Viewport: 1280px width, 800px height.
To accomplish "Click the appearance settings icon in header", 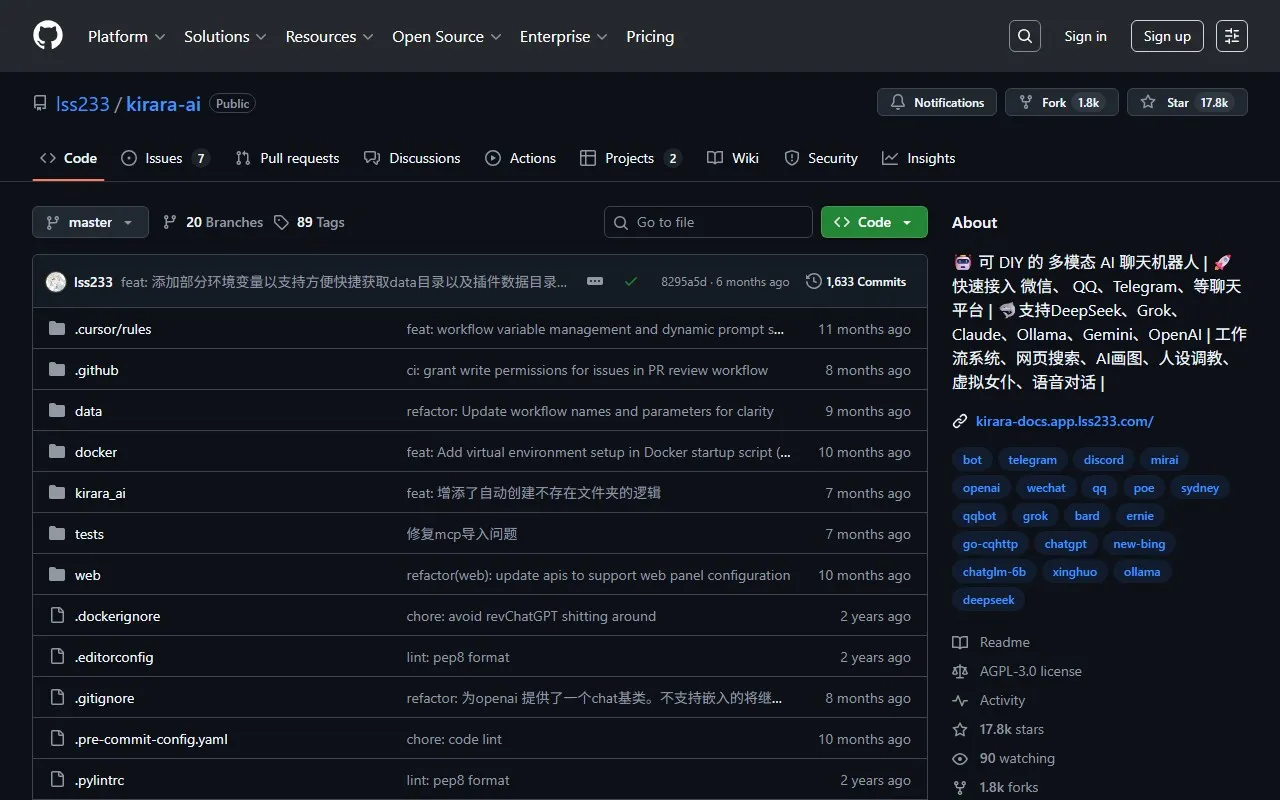I will coord(1232,36).
